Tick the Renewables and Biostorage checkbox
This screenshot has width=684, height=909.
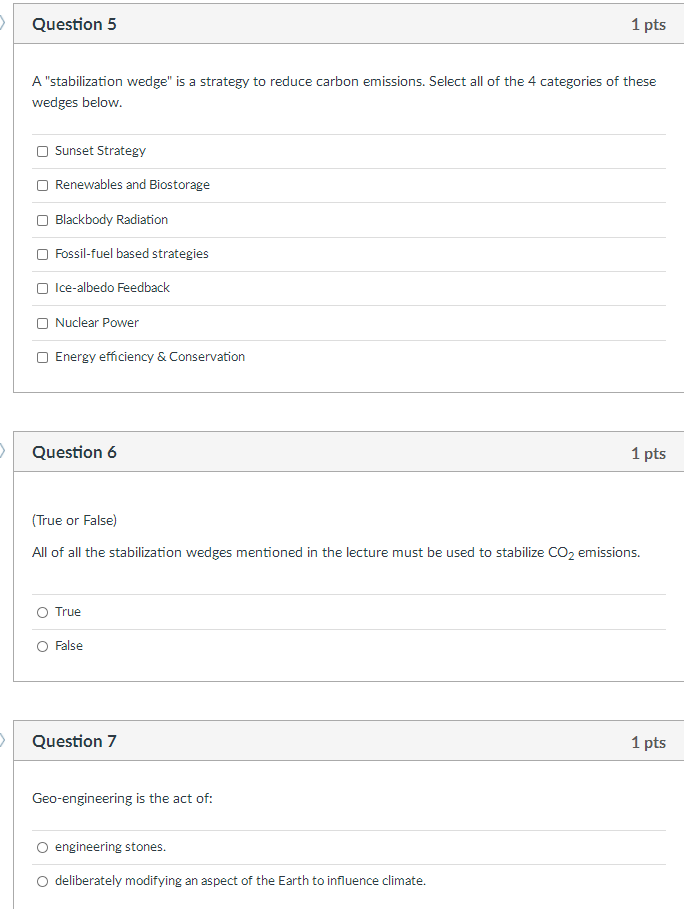pos(42,186)
